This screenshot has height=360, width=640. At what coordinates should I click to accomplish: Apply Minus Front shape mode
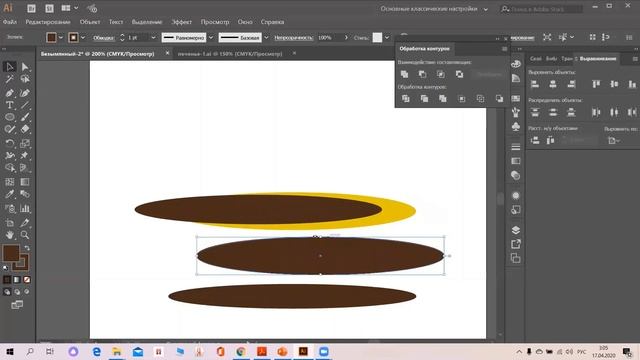[422, 74]
